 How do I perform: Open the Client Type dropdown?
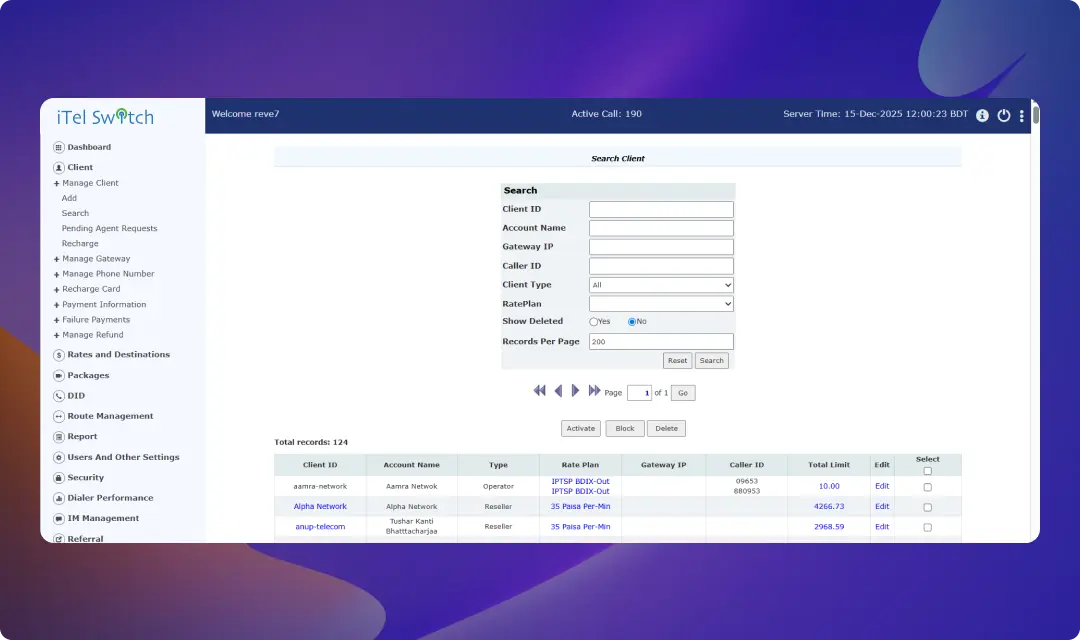(x=661, y=285)
